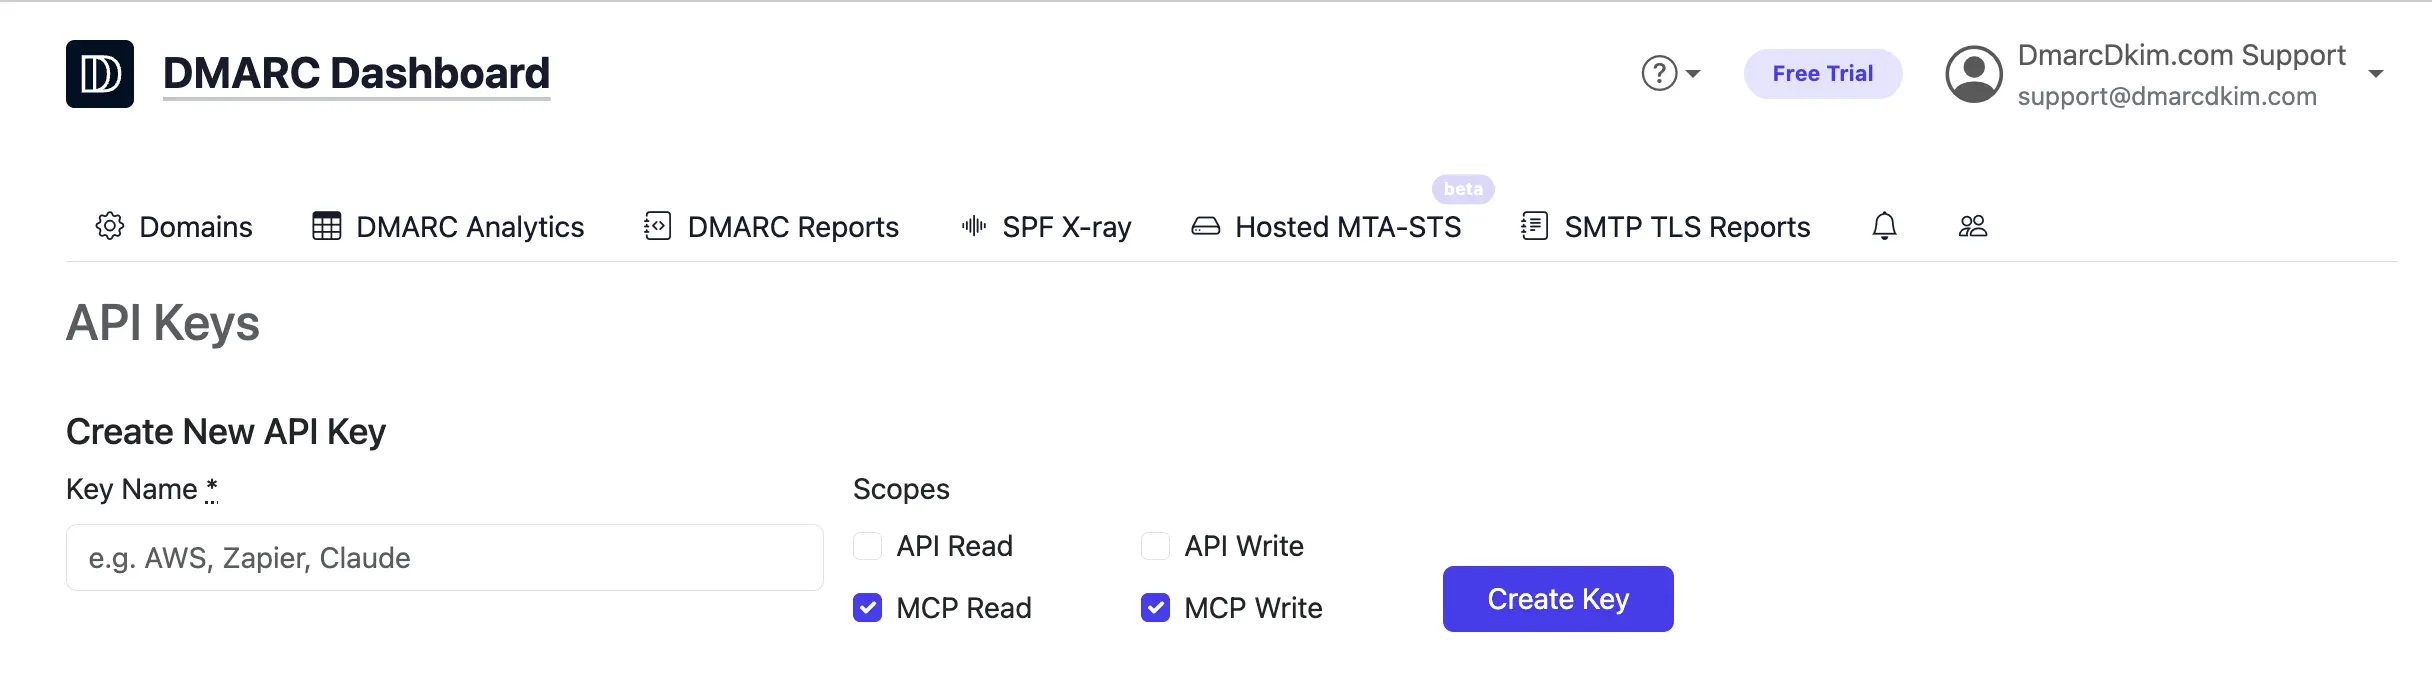Enable the API Write scope checkbox
The width and height of the screenshot is (2432, 688).
[x=1155, y=546]
